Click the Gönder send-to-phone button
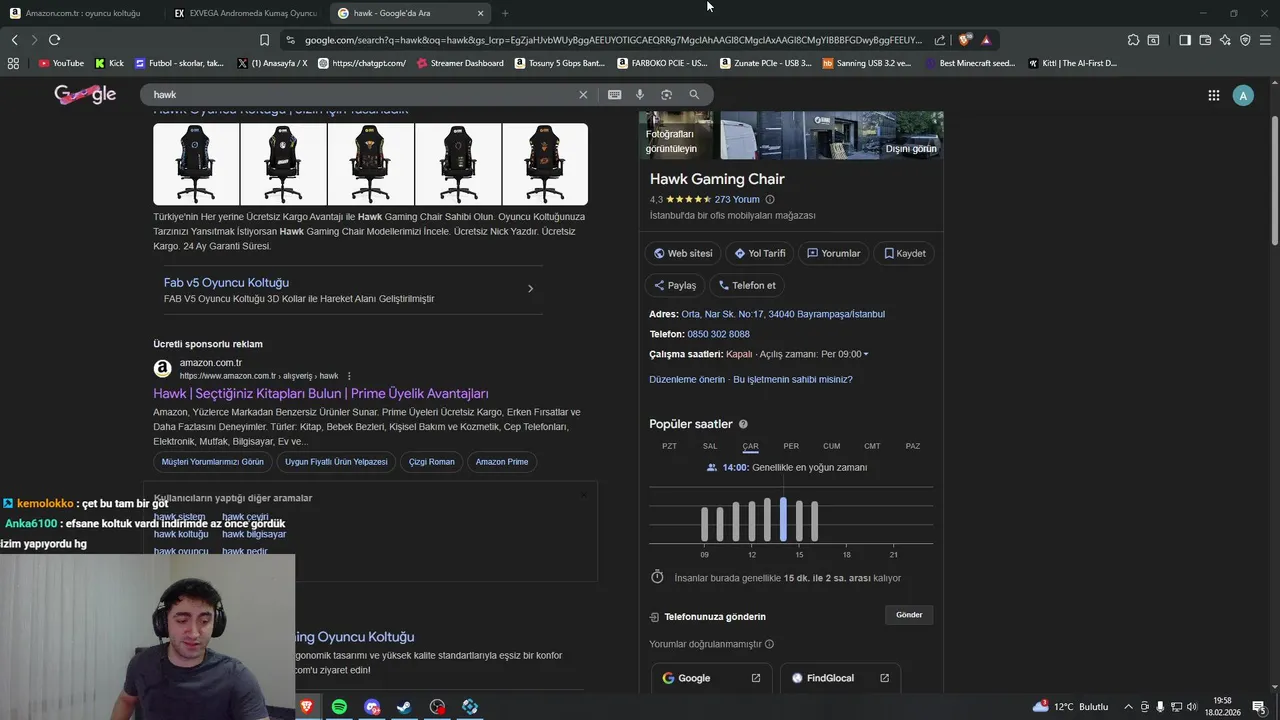Image resolution: width=1280 pixels, height=720 pixels. pos(909,615)
